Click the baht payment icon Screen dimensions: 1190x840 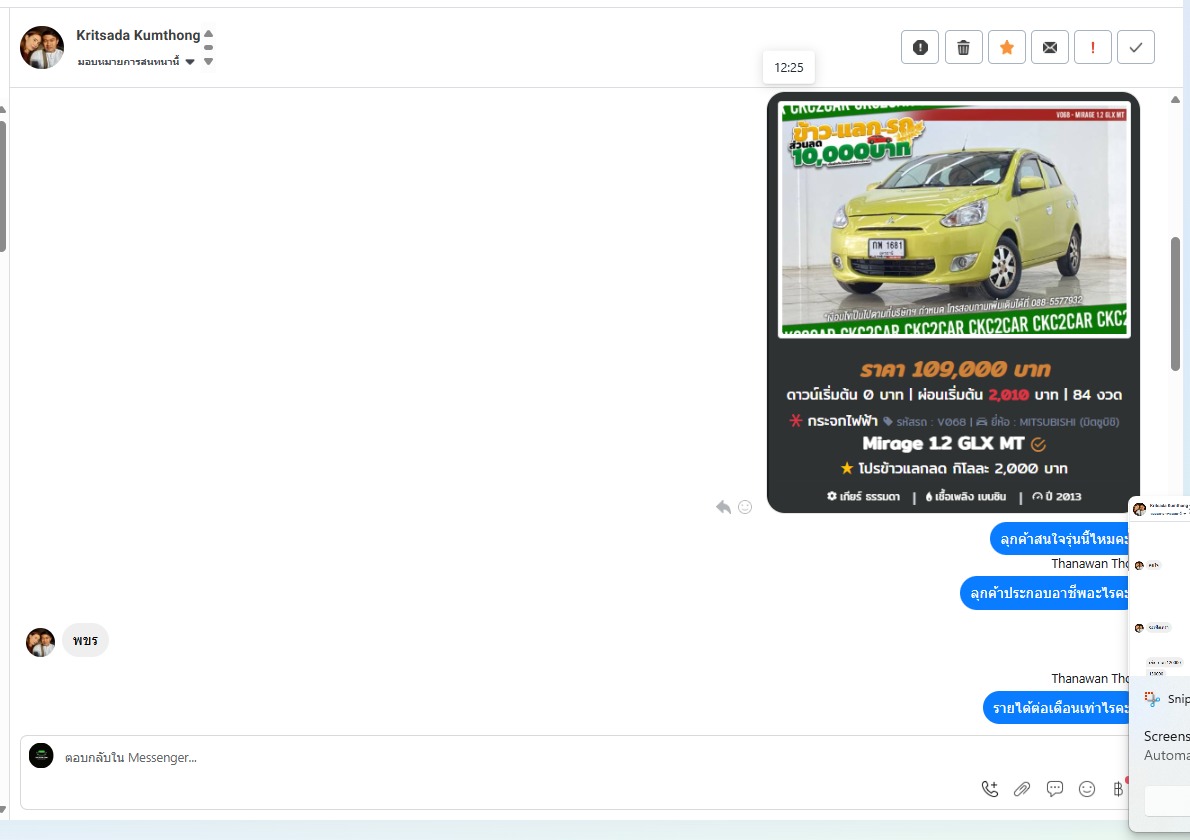tap(1118, 789)
